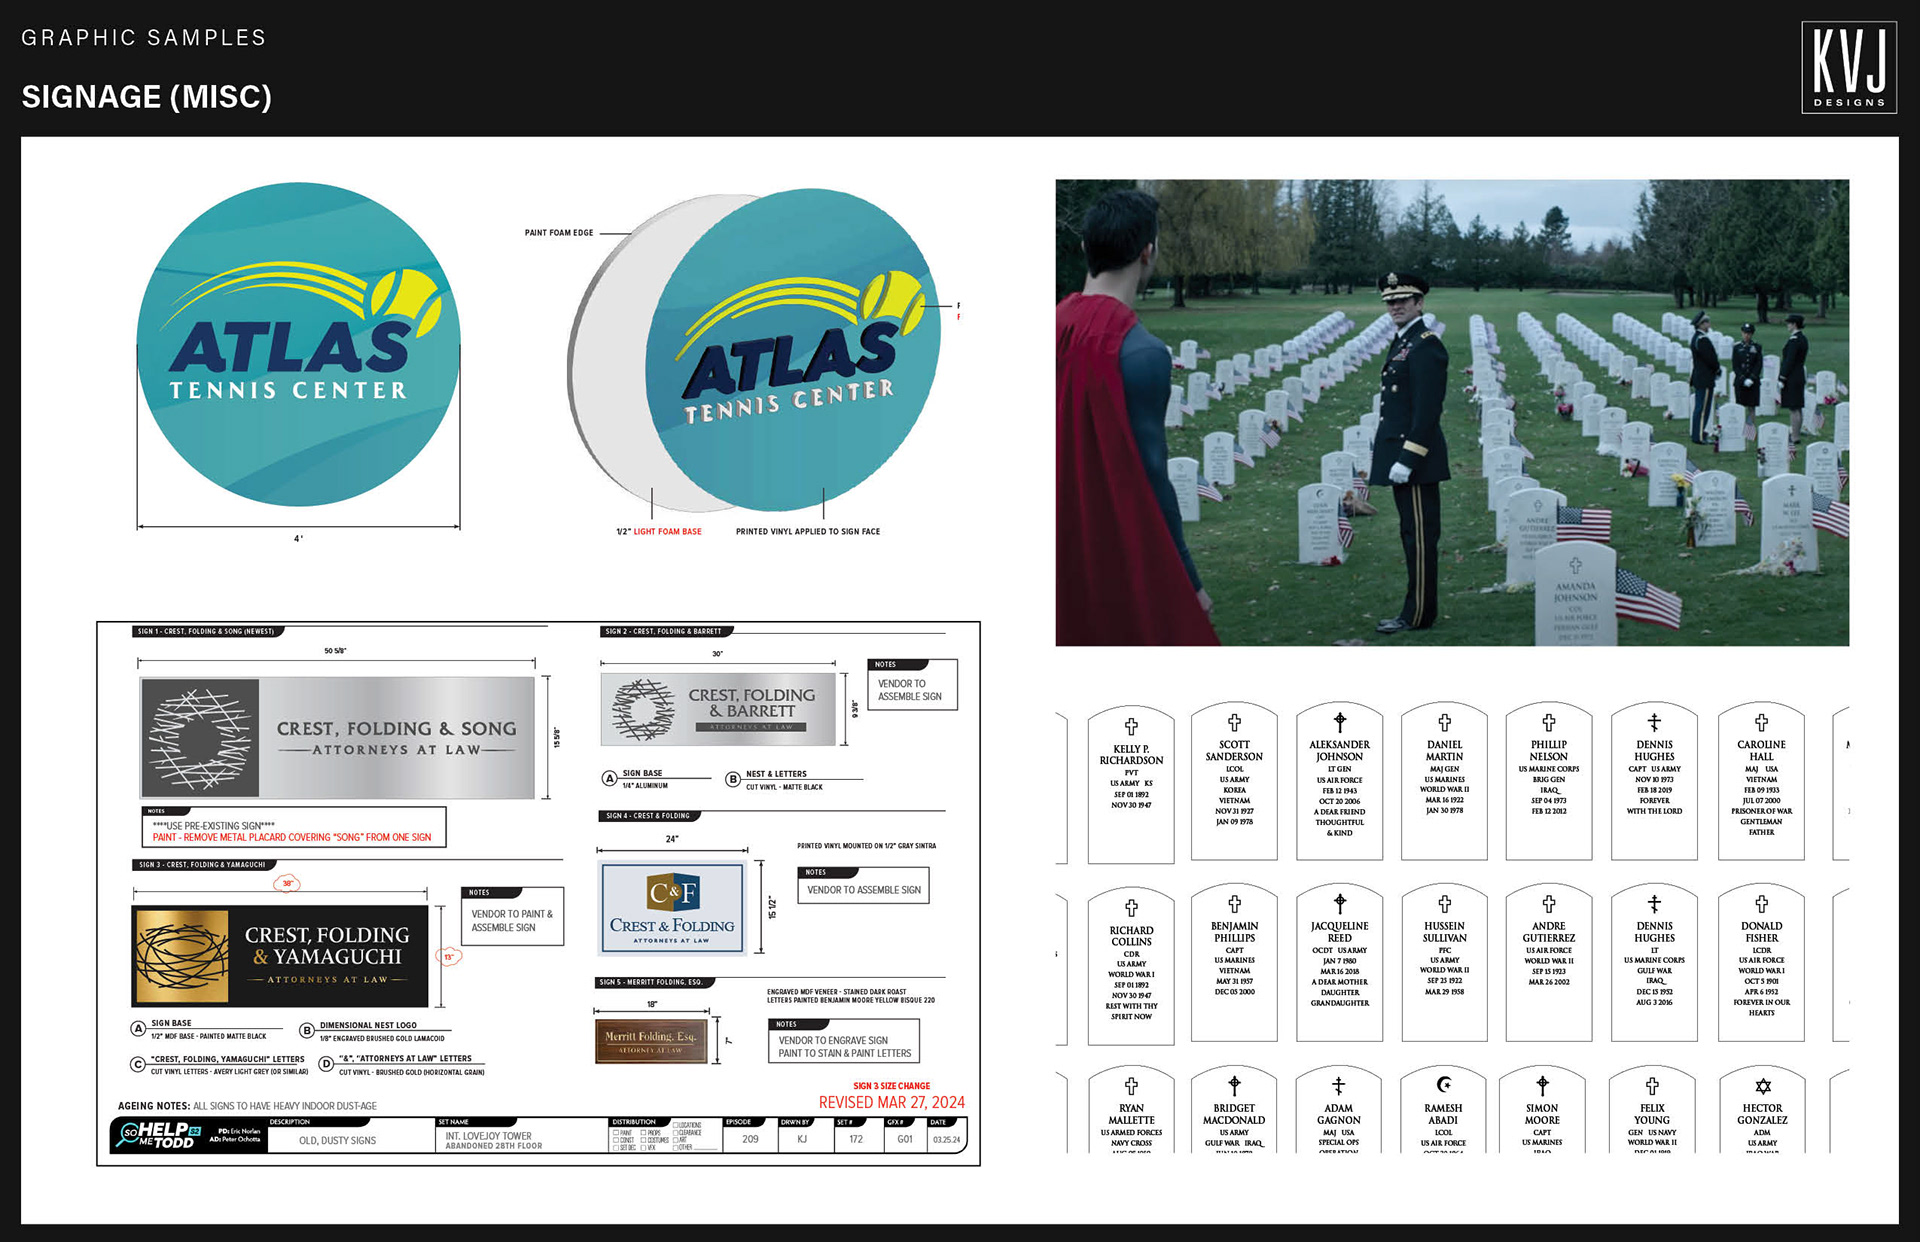Viewport: 1920px width, 1242px height.
Task: Click the Vendor to Engrave Sign notes box
Action: (844, 1042)
